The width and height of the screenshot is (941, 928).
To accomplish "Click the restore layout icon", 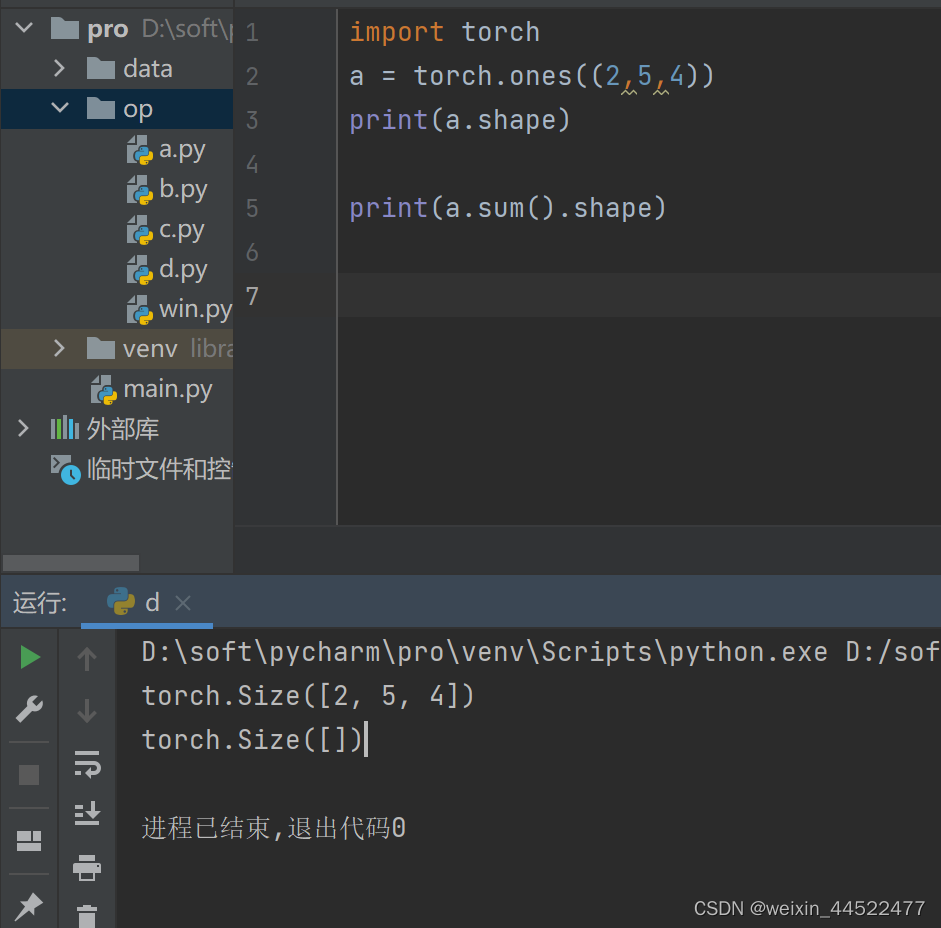I will pyautogui.click(x=29, y=841).
